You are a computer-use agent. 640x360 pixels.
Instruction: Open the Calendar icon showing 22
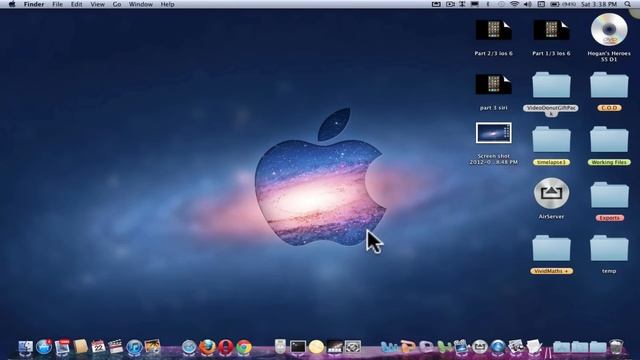[98, 347]
